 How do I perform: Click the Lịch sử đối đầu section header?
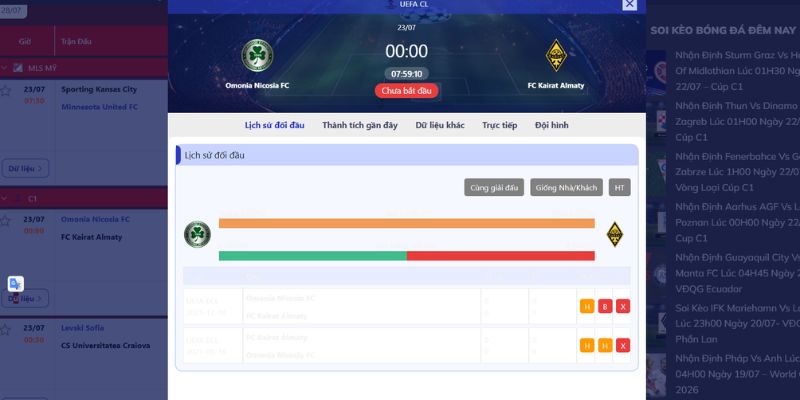coord(407,155)
